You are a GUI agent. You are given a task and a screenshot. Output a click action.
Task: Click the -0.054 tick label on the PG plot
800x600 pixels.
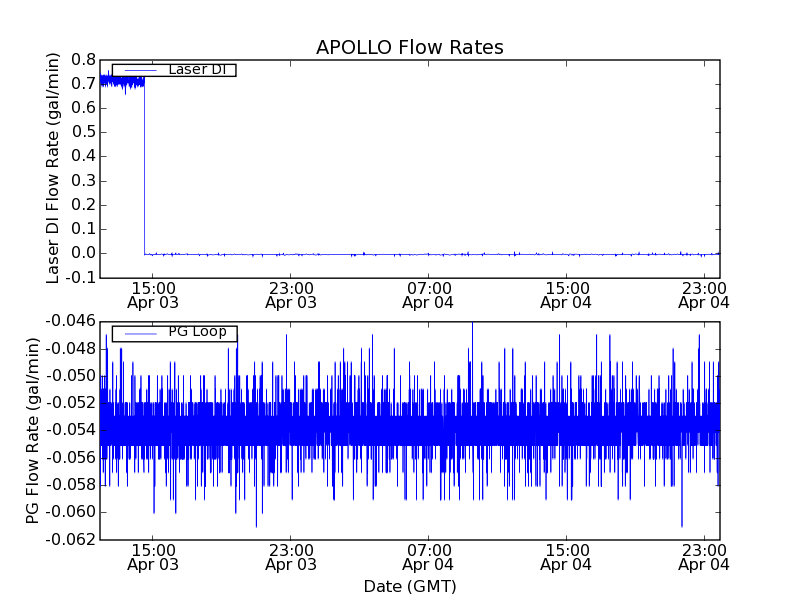[70, 430]
